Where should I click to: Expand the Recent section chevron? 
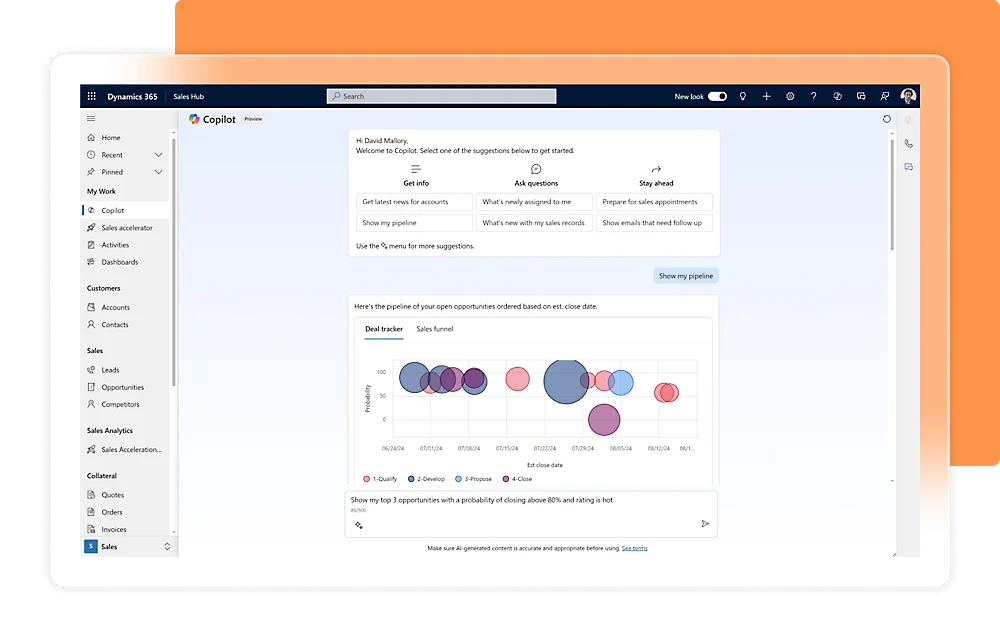158,155
